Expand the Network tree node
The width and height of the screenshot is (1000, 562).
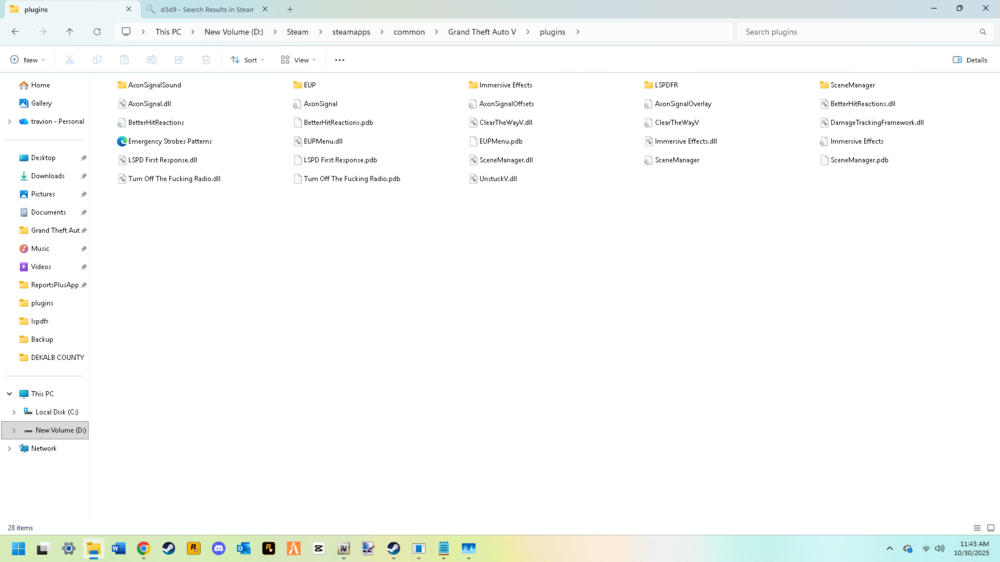10,449
